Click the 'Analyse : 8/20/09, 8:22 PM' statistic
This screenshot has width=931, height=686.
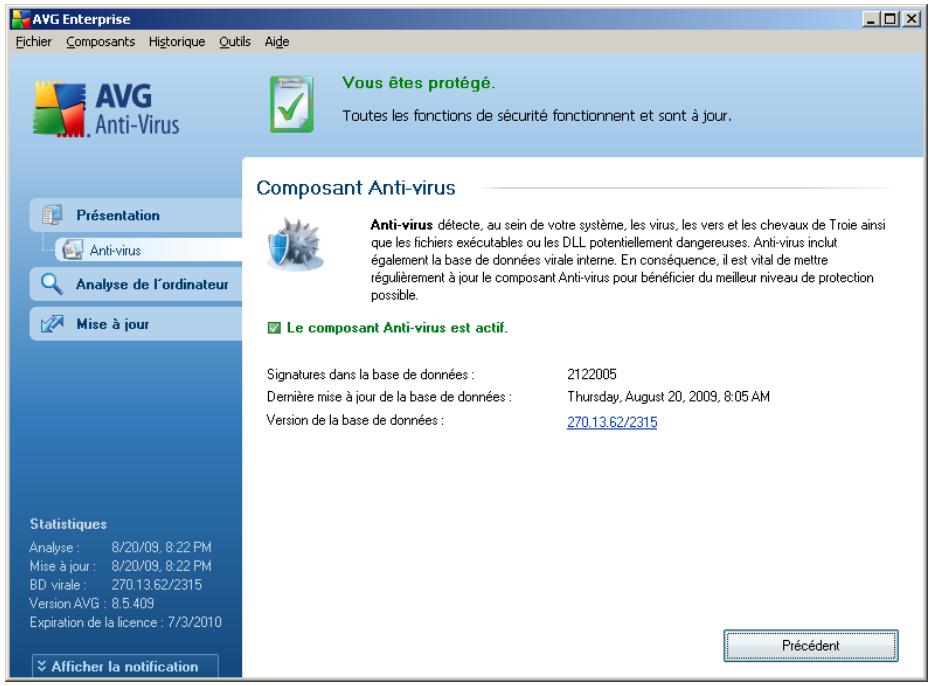click(121, 548)
